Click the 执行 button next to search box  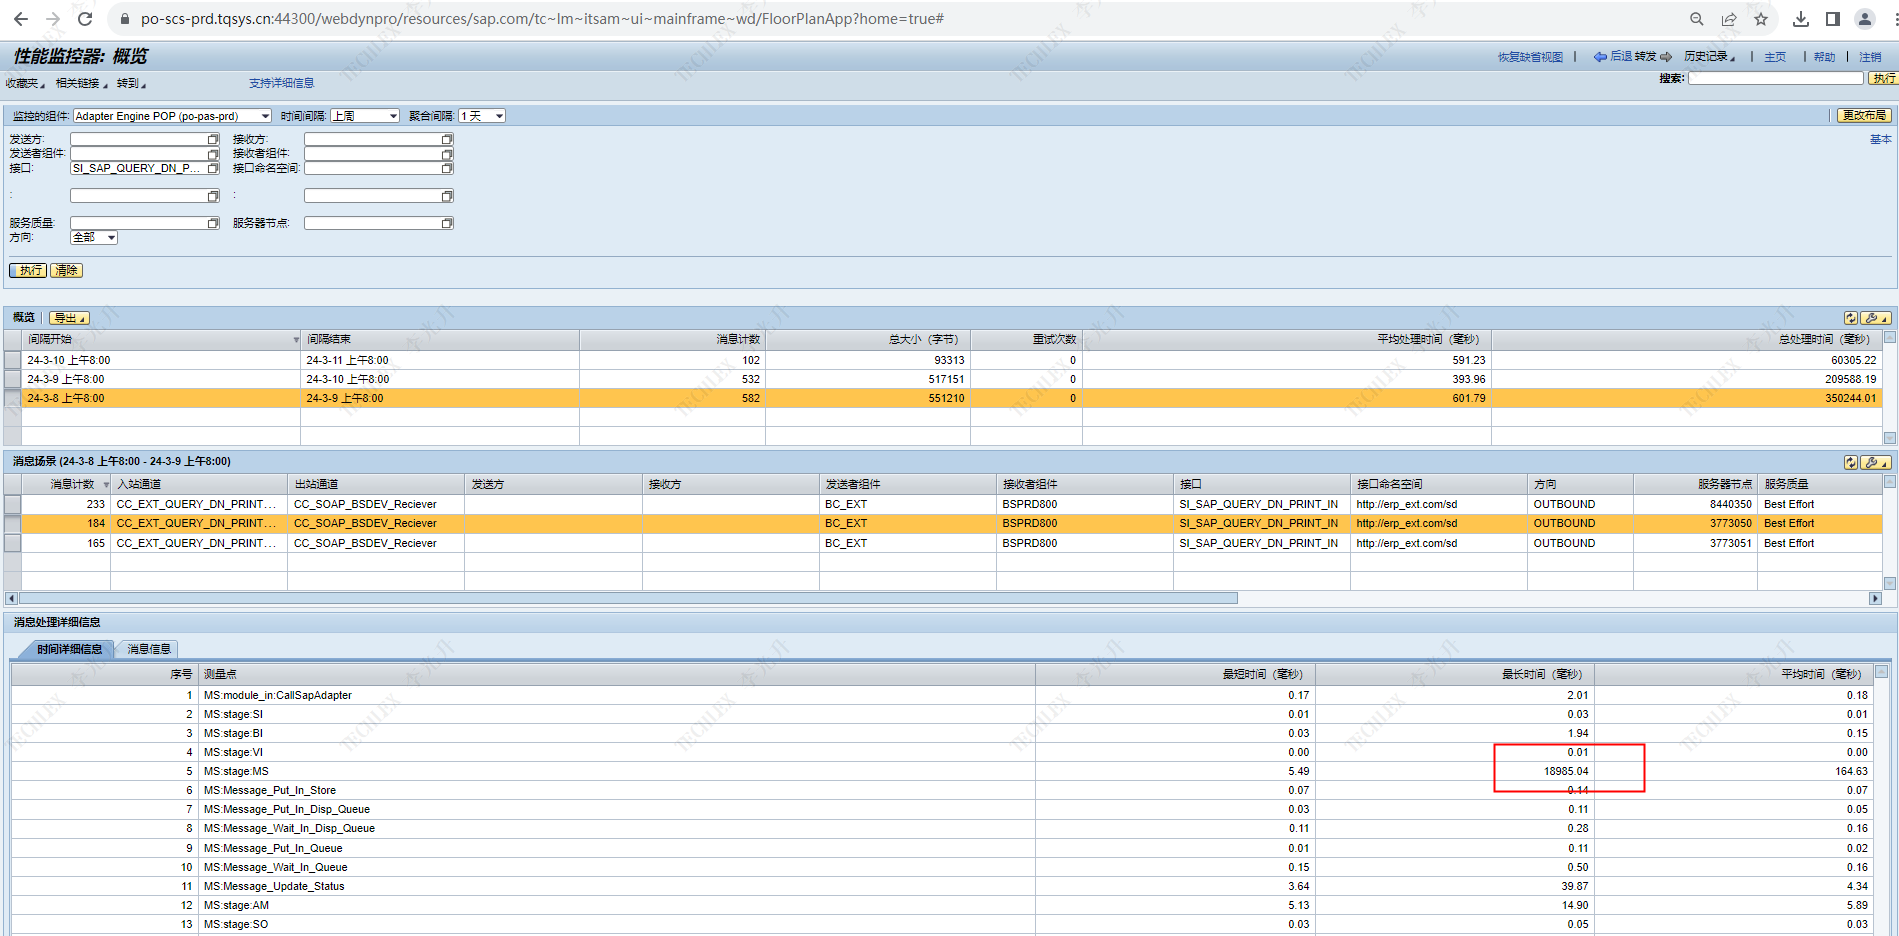tap(1884, 78)
